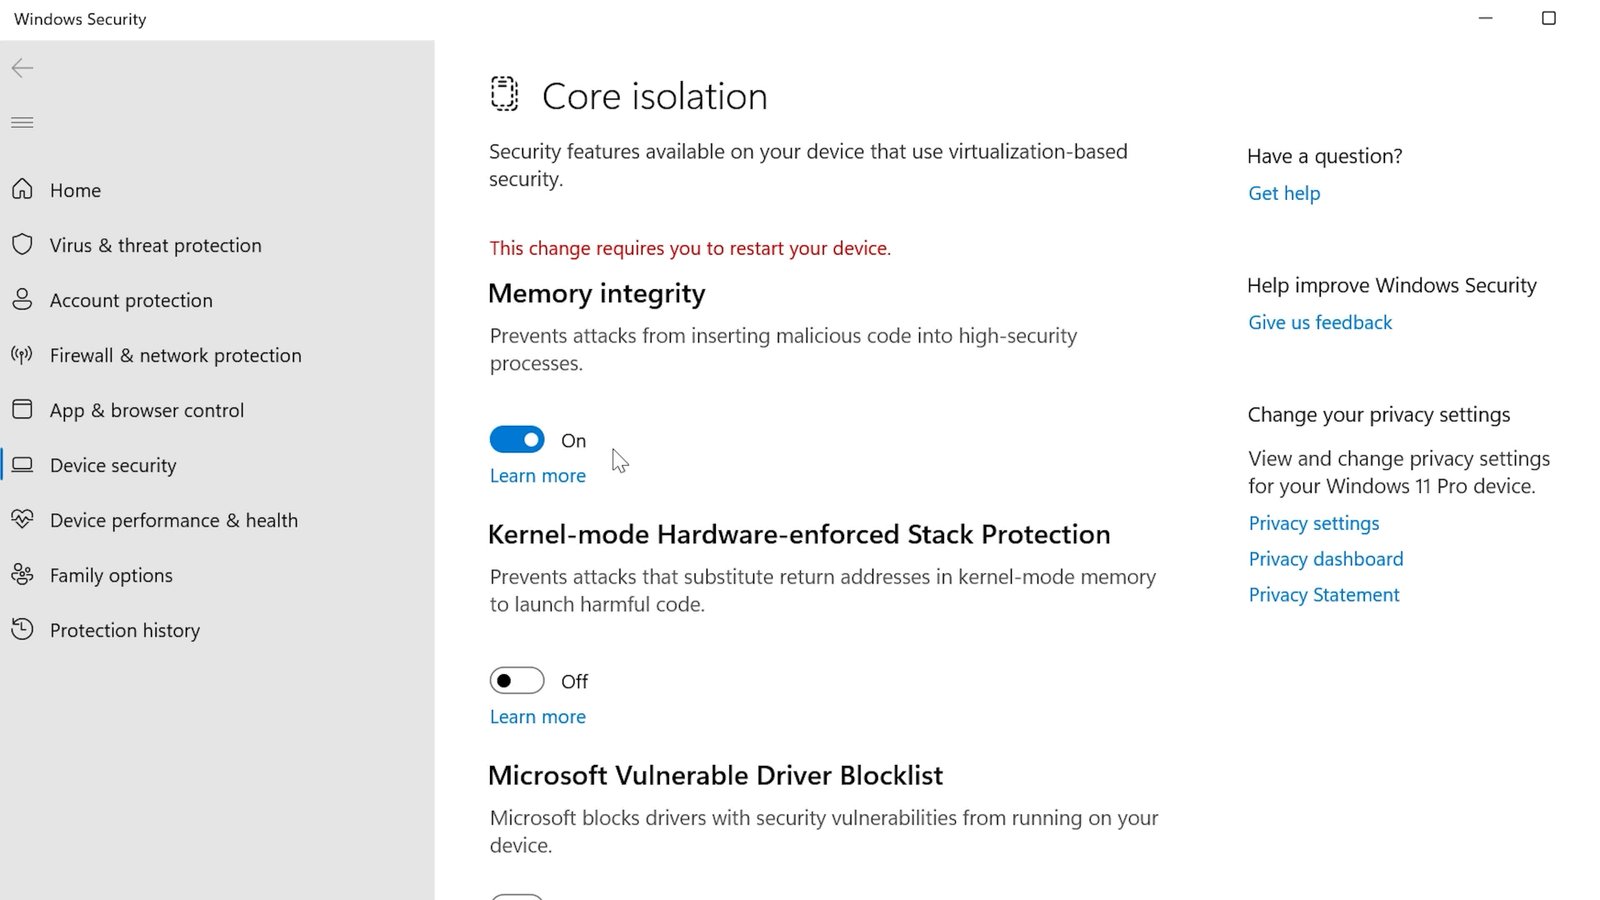Viewport: 1600px width, 900px height.
Task: Select Get help under Have a question
Action: click(x=1284, y=193)
